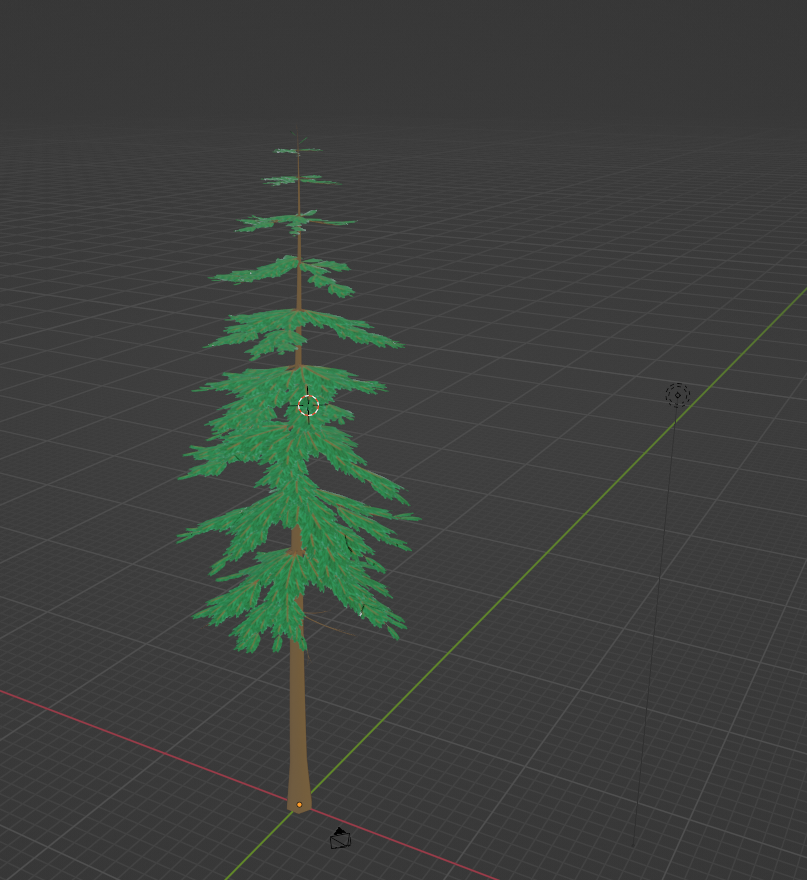The height and width of the screenshot is (880, 807).
Task: Pick the topmost tiny branch tier
Action: click(x=297, y=151)
